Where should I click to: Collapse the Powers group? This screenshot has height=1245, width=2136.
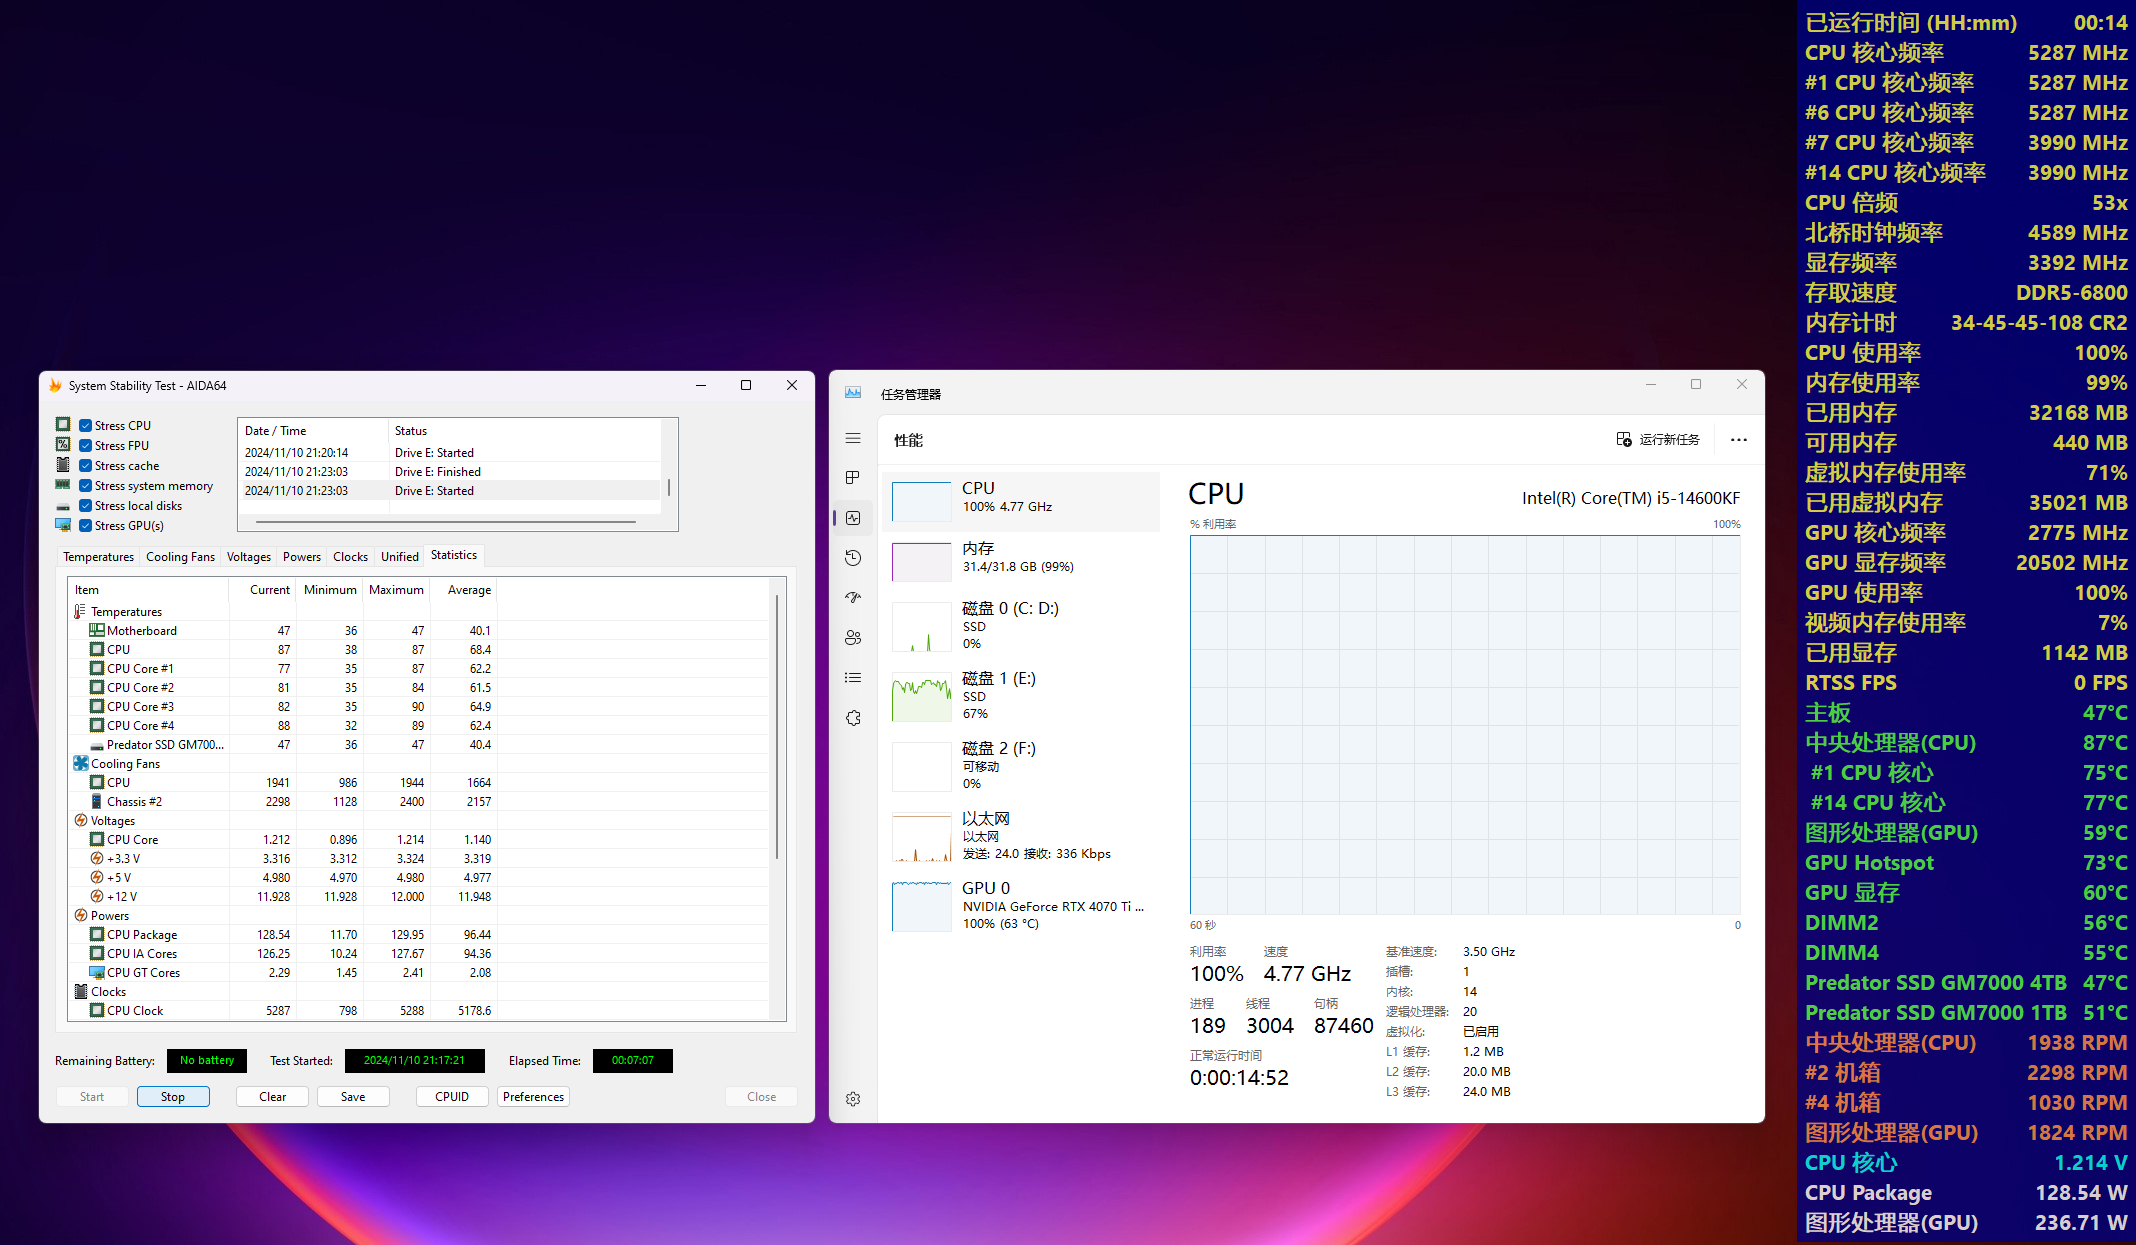[80, 916]
